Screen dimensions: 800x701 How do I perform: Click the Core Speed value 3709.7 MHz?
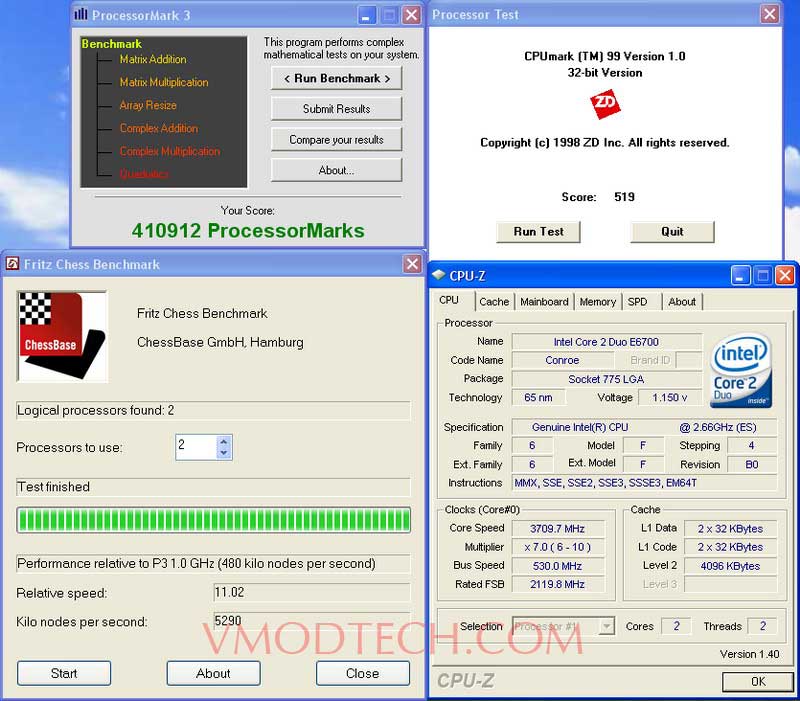point(558,529)
